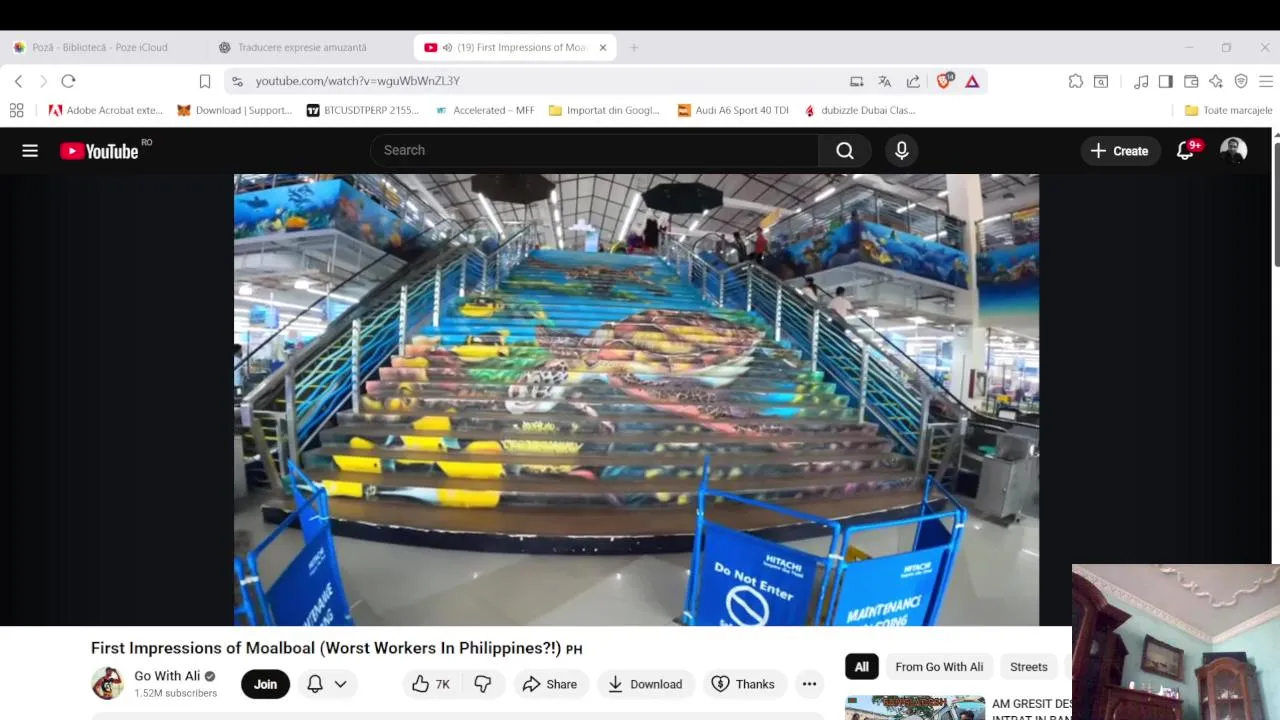
Task: Open Toate marcajele bookmarks folder
Action: click(x=1228, y=110)
